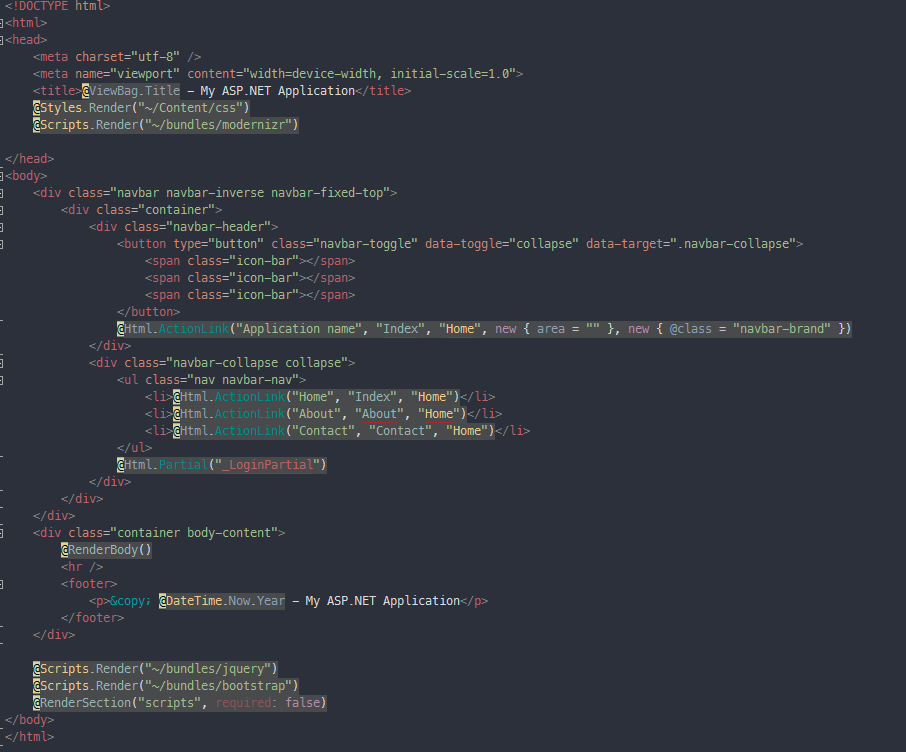Screen dimensions: 906x752
Task: Click the @class keyword in ActionLink
Action: [x=690, y=328]
